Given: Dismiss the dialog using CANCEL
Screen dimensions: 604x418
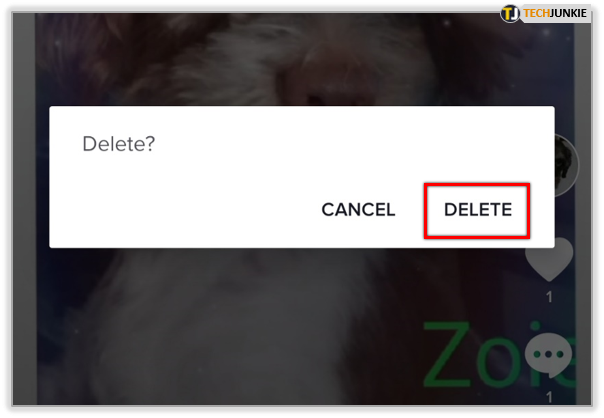Looking at the screenshot, I should pyautogui.click(x=358, y=210).
